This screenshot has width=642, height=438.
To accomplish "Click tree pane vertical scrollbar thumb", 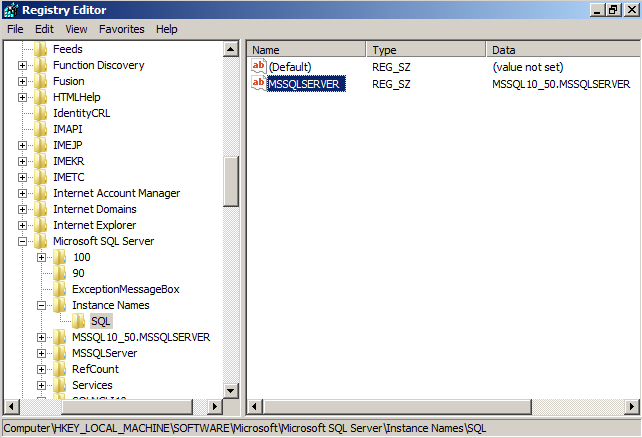I will (x=231, y=181).
